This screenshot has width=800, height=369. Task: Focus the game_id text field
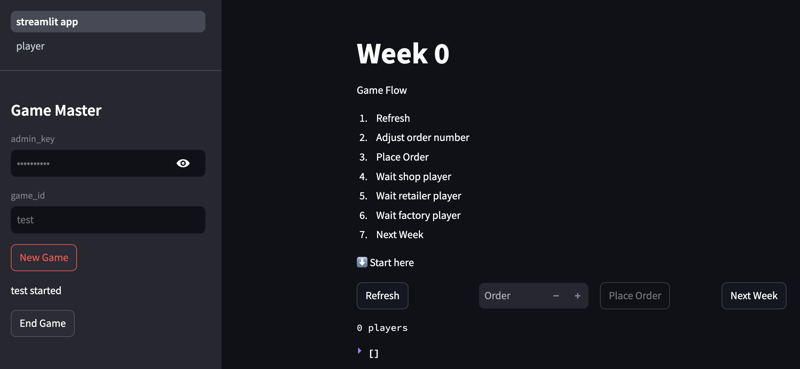[108, 220]
